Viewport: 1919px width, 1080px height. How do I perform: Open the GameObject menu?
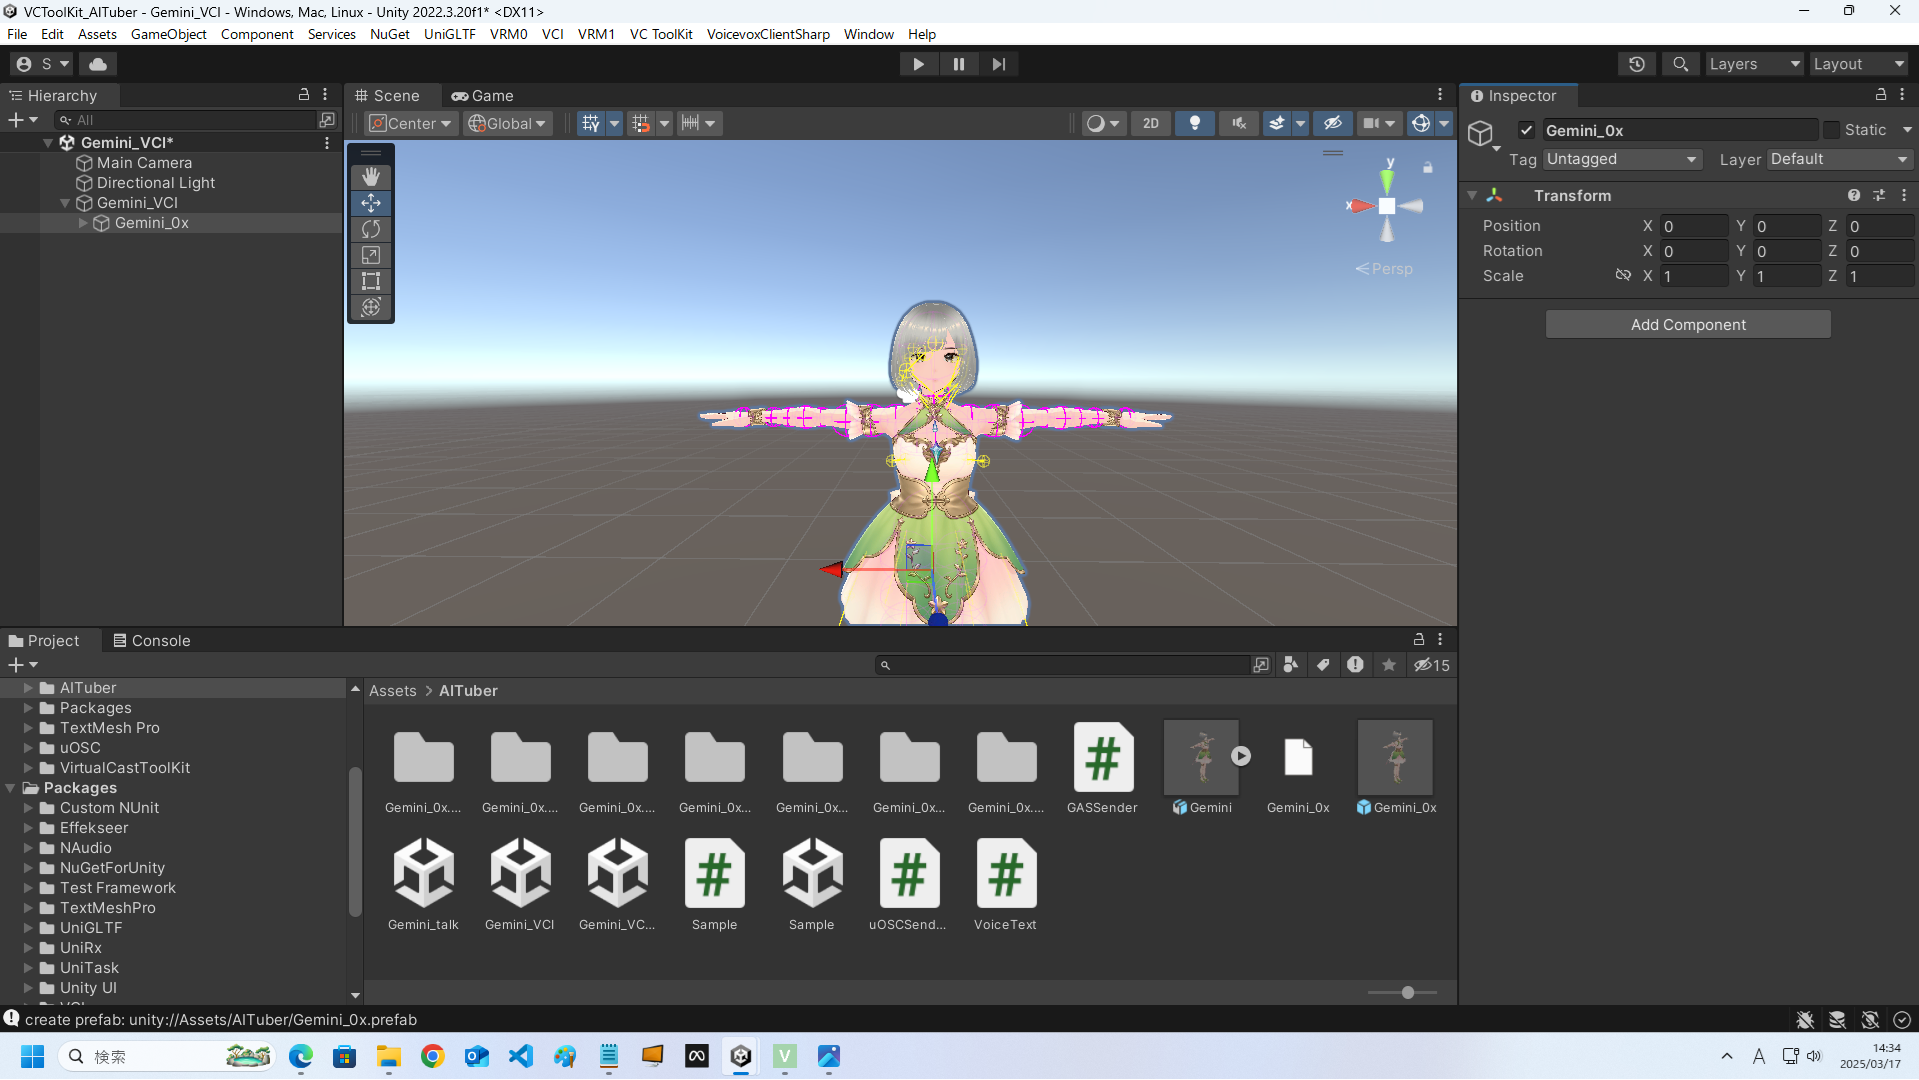tap(168, 34)
